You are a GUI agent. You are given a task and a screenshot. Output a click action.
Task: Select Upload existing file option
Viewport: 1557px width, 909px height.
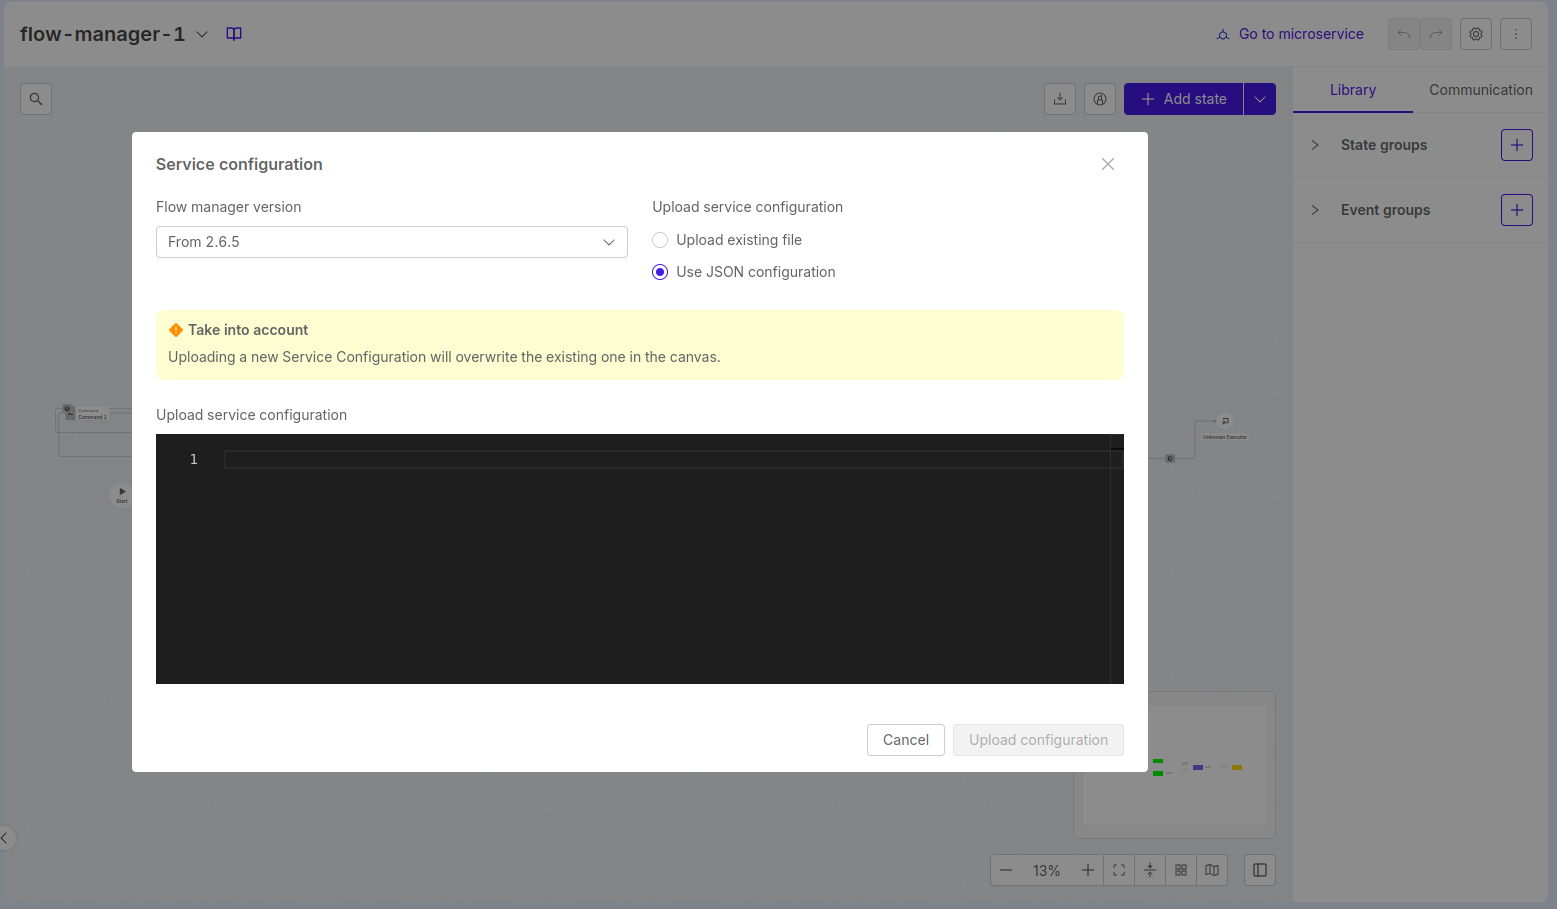660,240
